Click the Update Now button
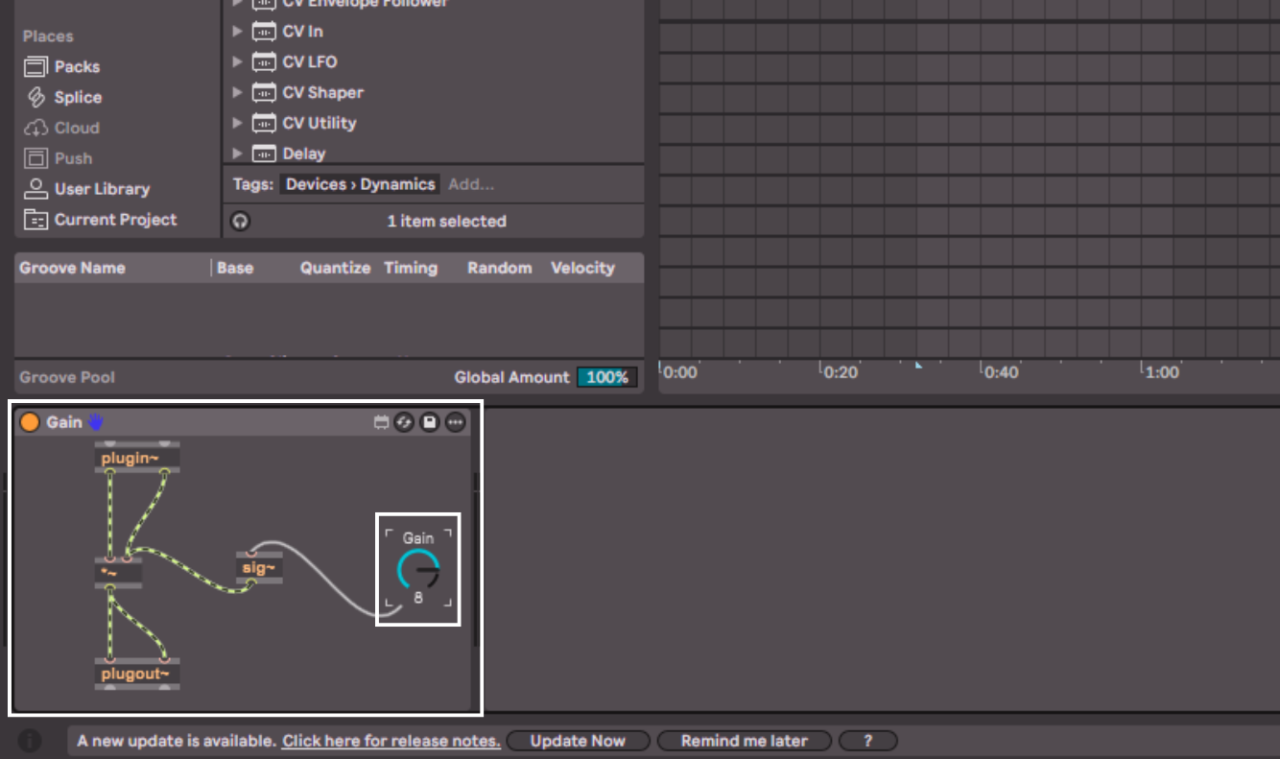1280x759 pixels. 578,741
